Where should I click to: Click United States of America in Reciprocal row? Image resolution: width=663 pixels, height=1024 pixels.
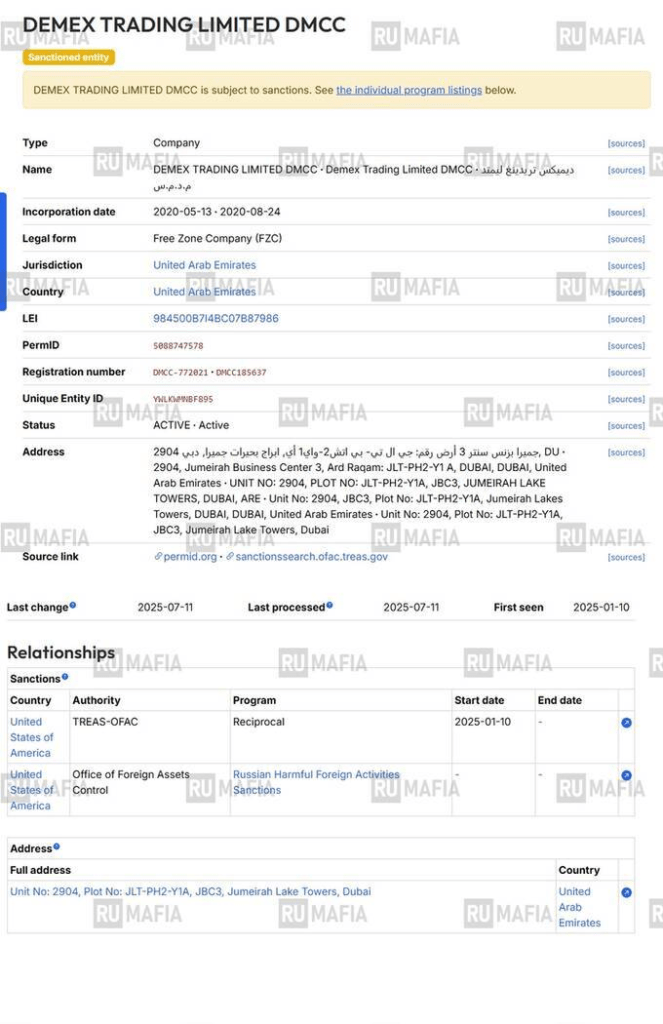(31, 737)
